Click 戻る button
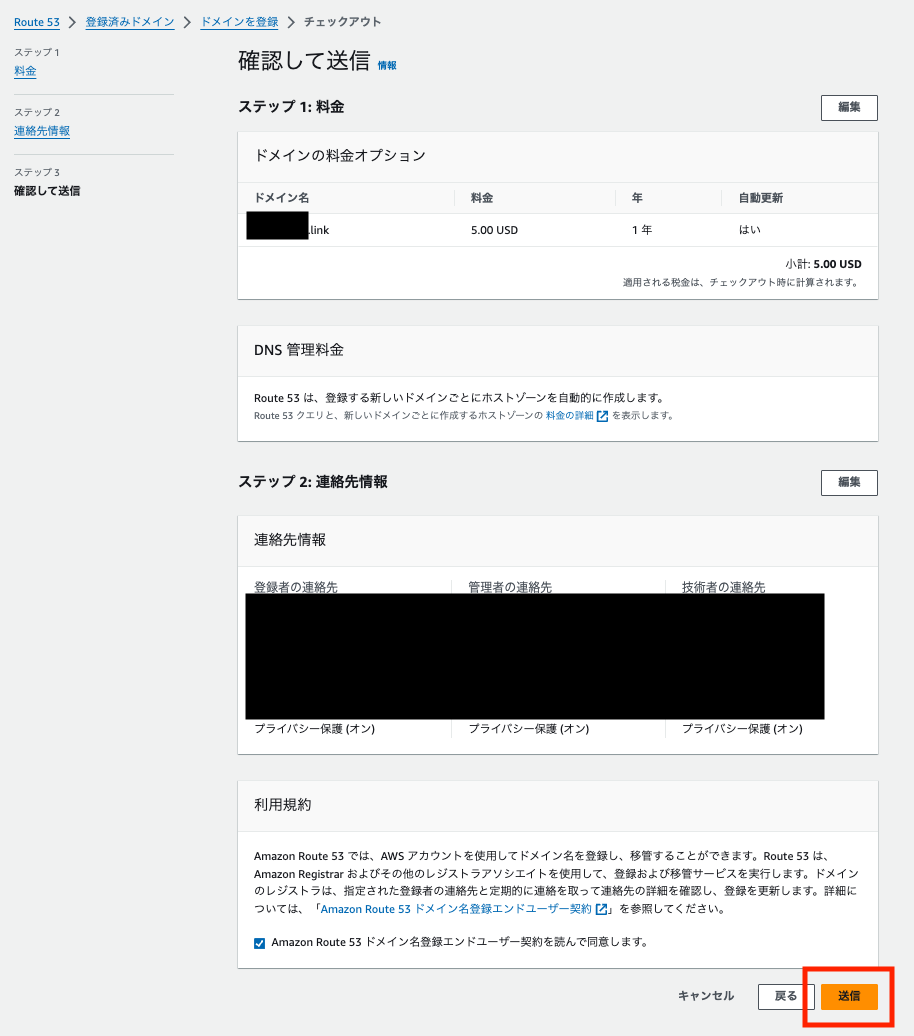The image size is (914, 1036). point(786,996)
